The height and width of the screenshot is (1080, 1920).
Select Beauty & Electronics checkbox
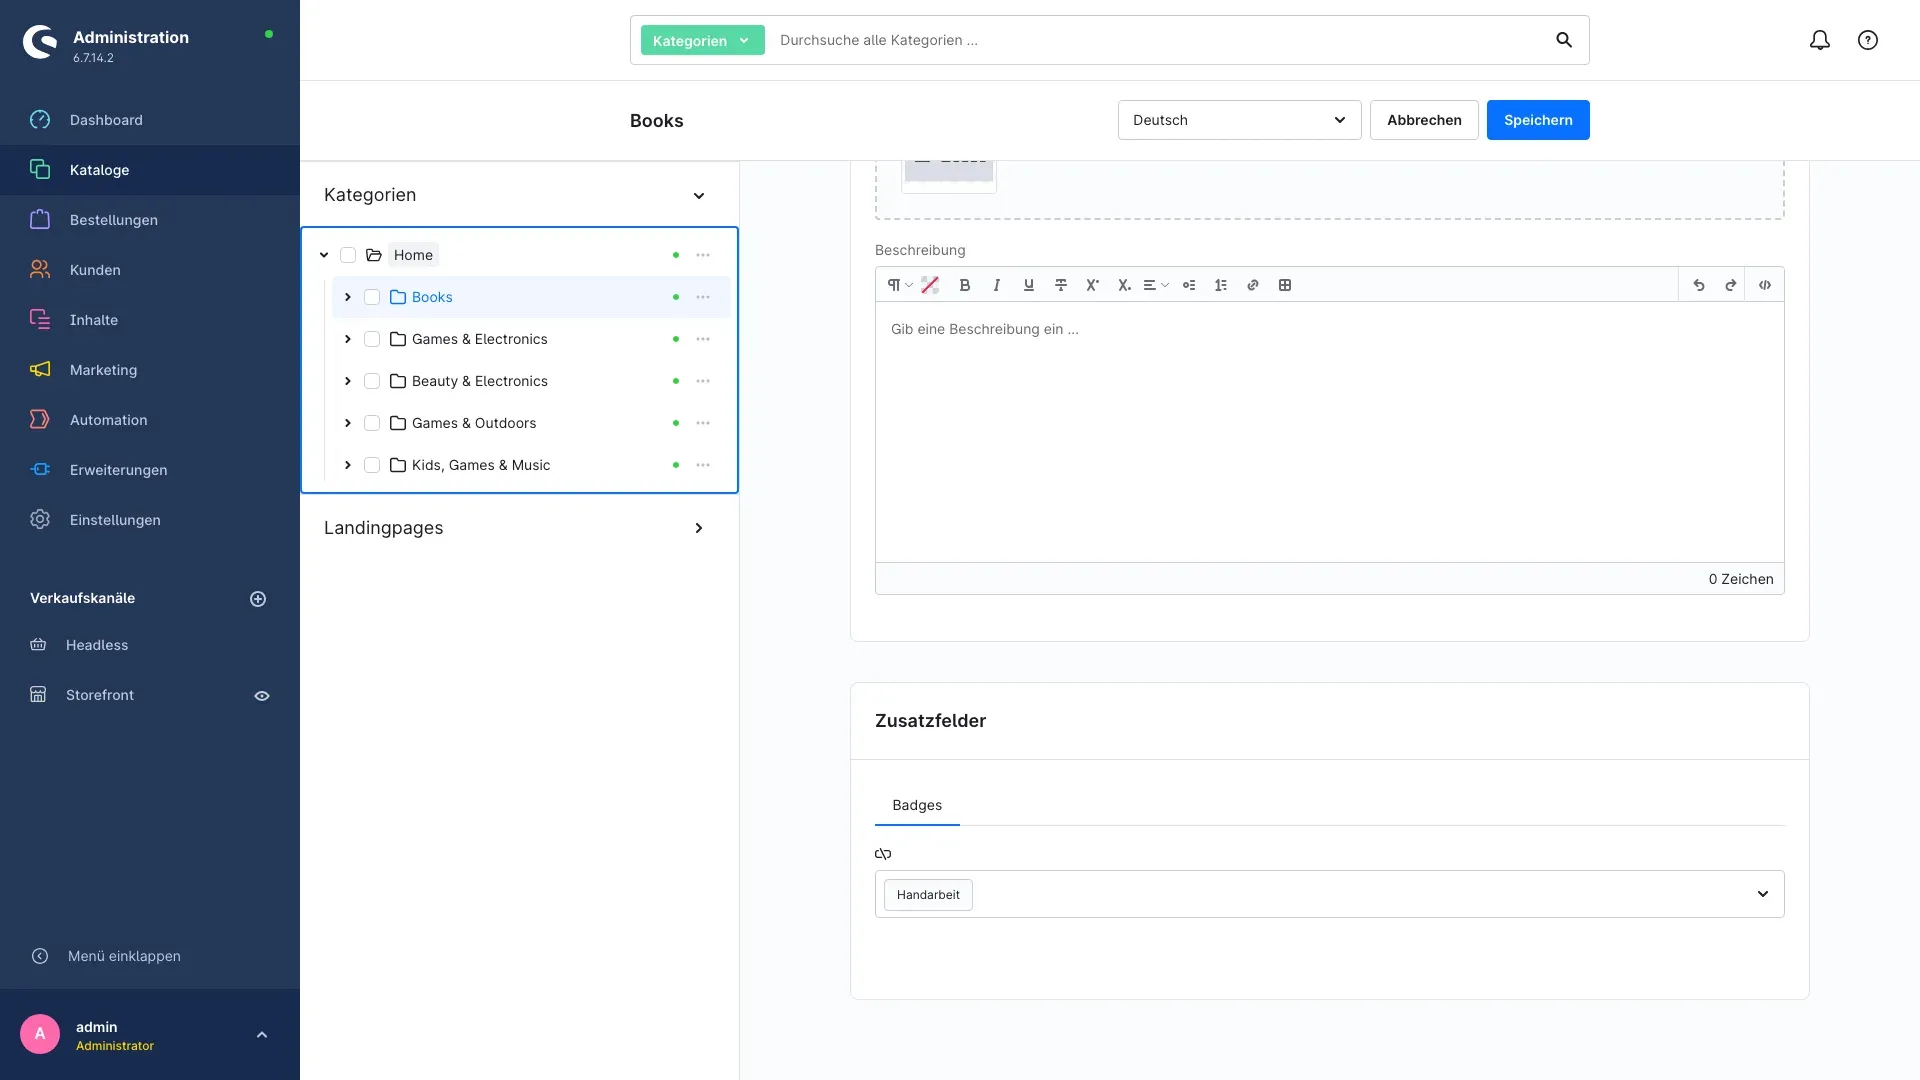(x=372, y=381)
